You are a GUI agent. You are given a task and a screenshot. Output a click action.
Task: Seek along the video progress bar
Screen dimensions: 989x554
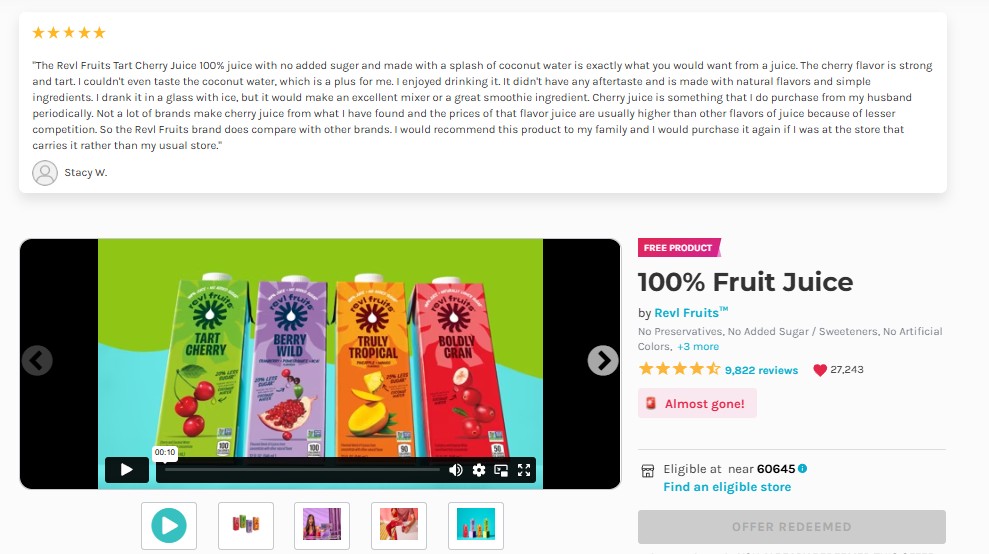[x=303, y=470]
